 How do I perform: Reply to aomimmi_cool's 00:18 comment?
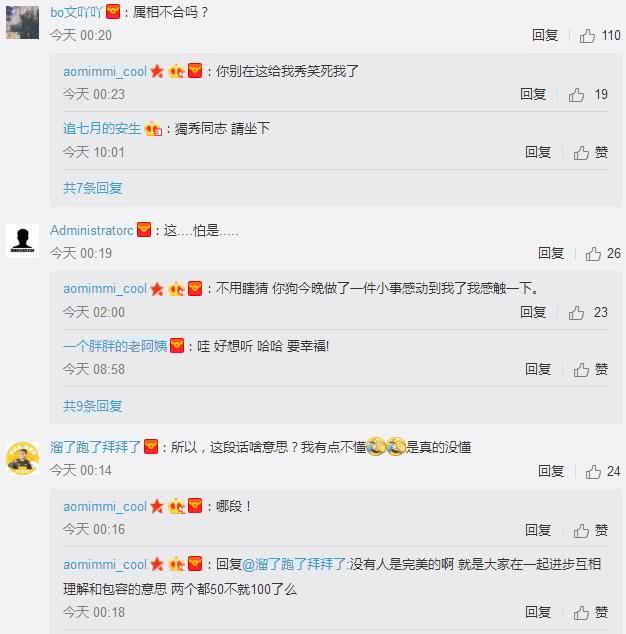538,613
